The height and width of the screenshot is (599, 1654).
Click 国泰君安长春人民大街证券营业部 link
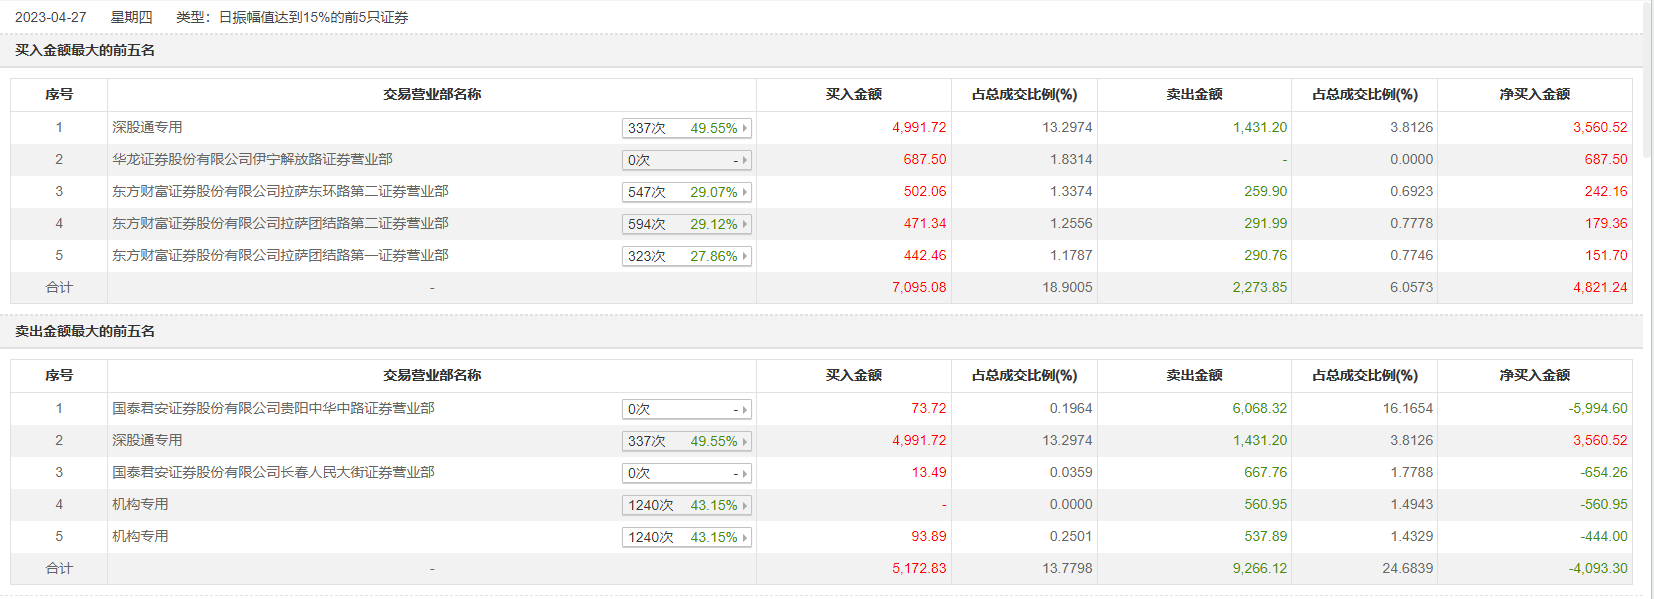[x=273, y=472]
